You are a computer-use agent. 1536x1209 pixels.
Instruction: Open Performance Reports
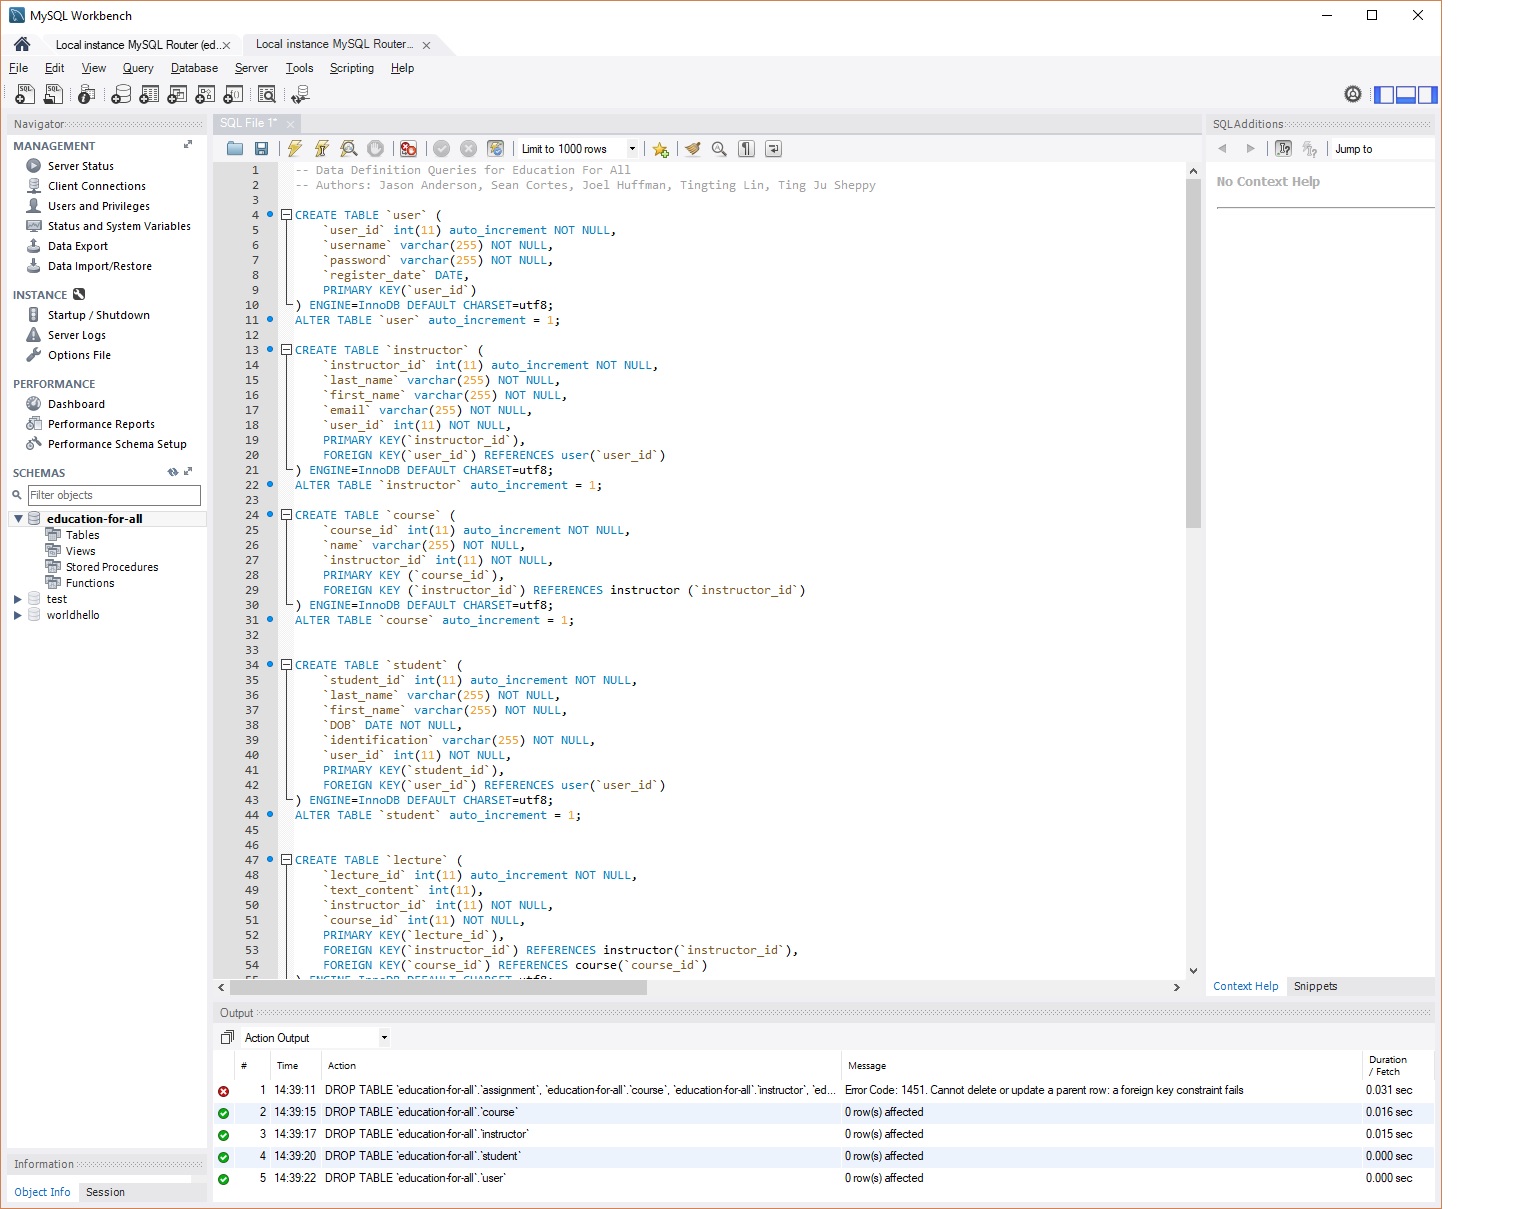[x=101, y=424]
